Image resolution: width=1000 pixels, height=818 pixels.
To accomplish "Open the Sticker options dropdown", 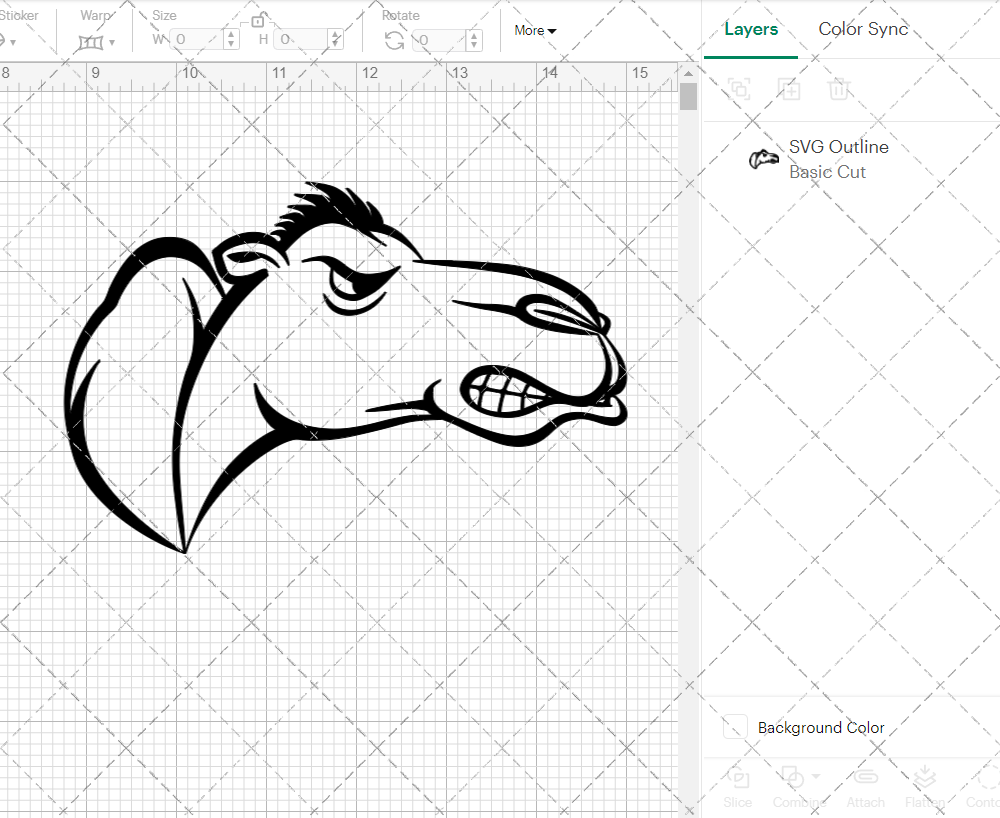I will [10, 42].
